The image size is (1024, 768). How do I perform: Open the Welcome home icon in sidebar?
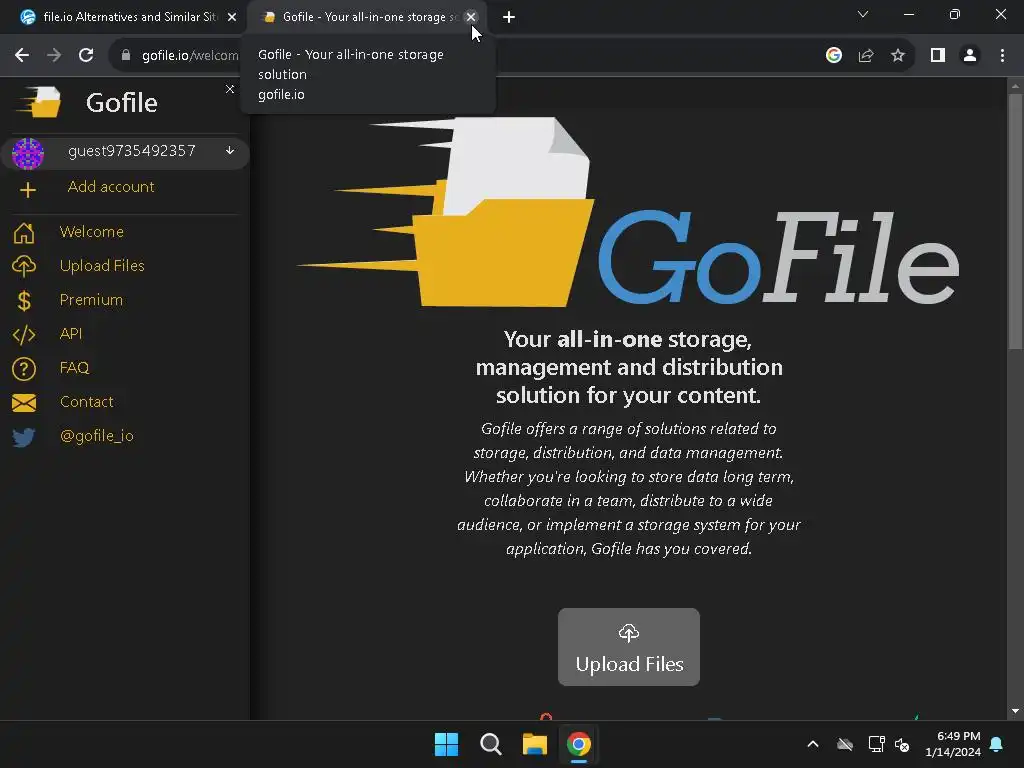[x=24, y=232]
